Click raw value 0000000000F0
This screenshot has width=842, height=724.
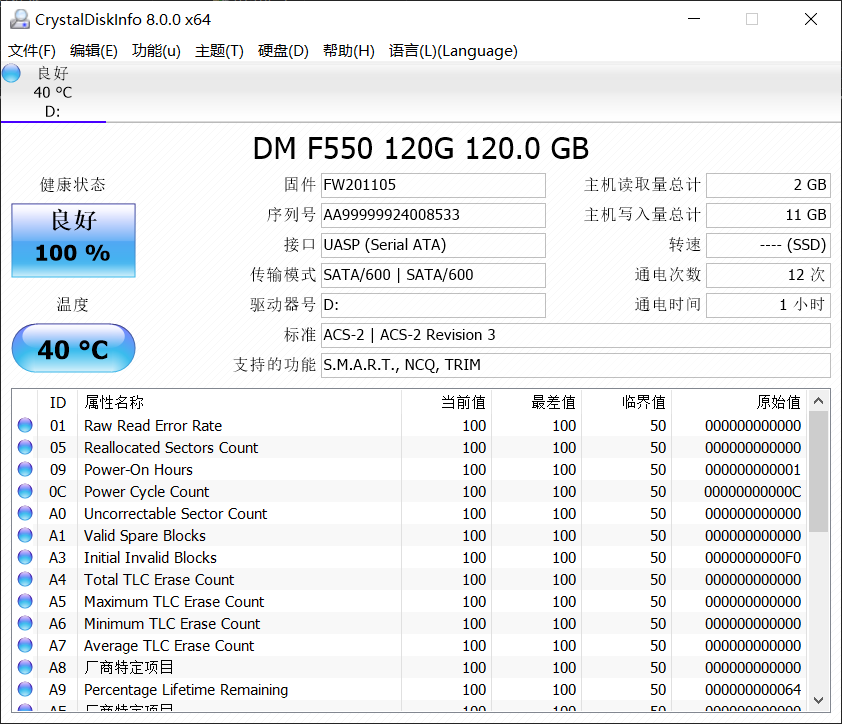tap(752, 558)
